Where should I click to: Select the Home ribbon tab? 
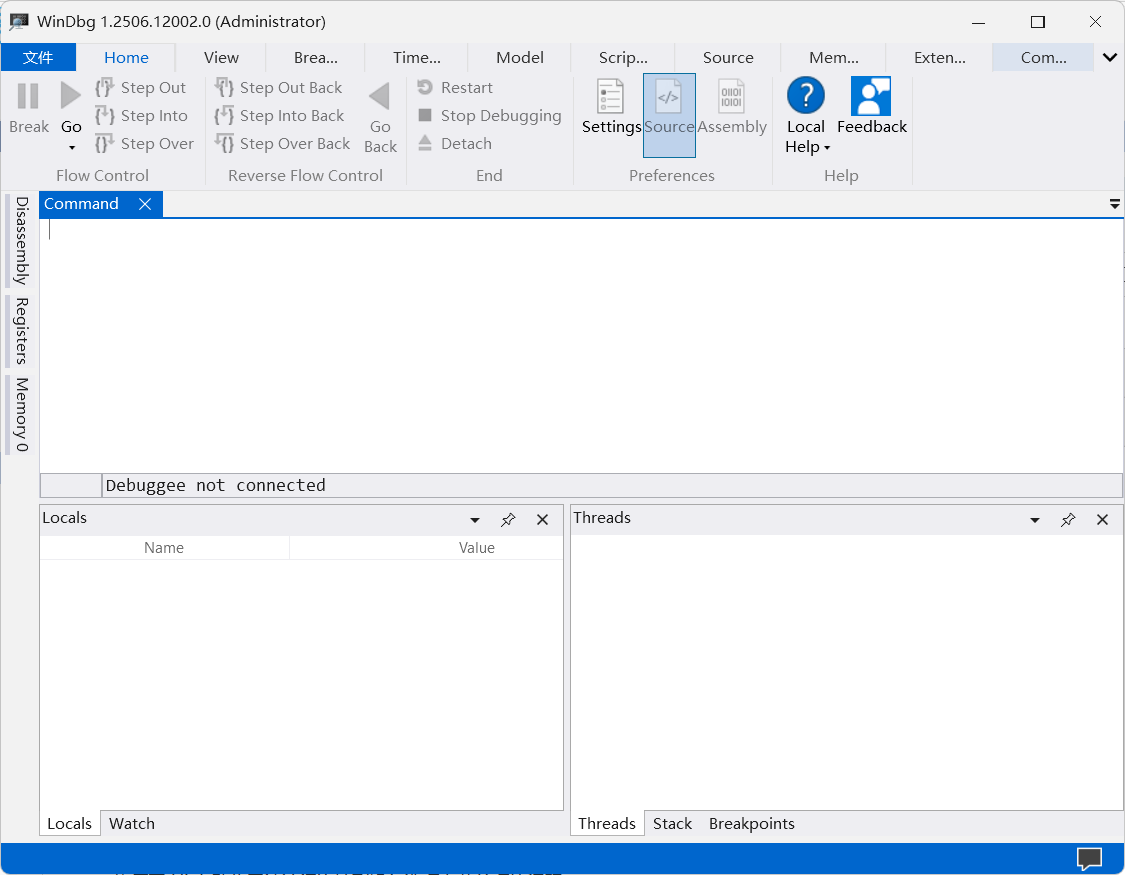[126, 57]
